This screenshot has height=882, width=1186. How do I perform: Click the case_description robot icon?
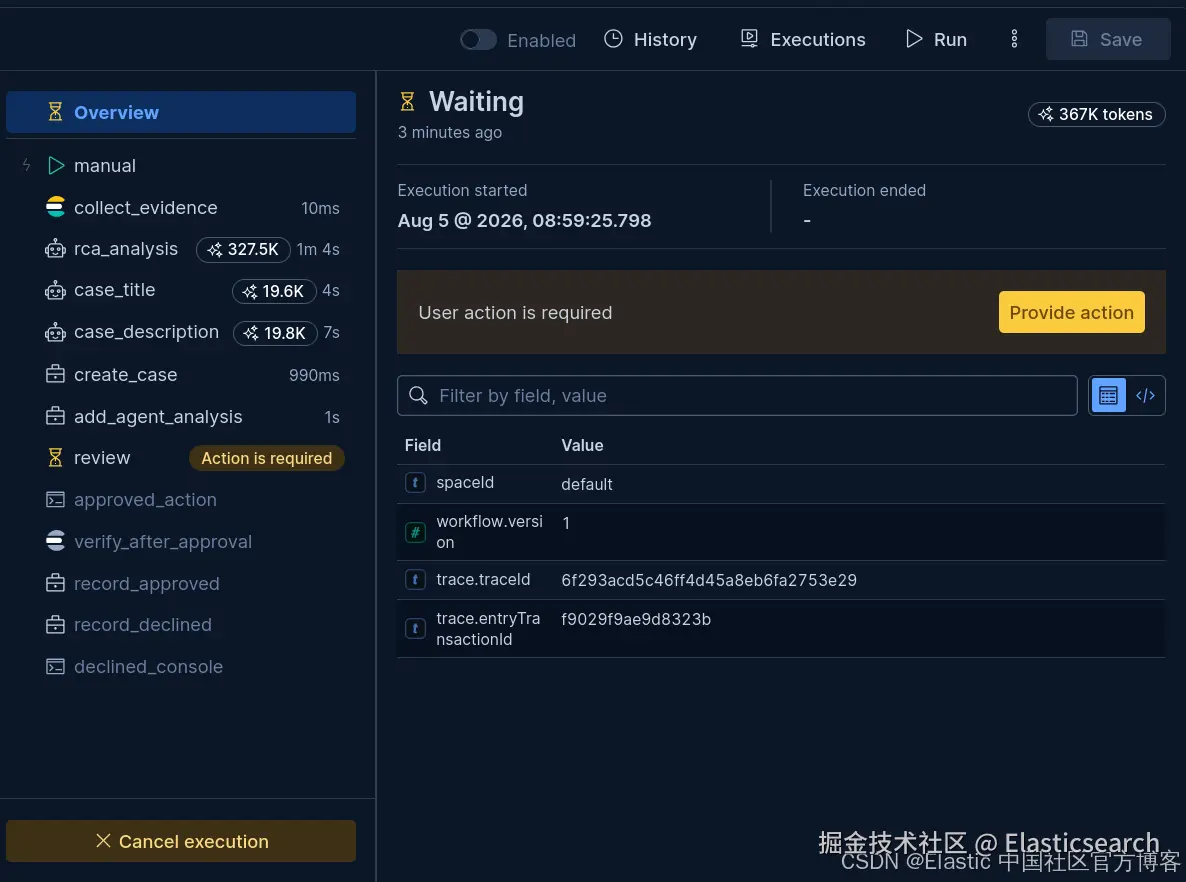click(x=55, y=332)
